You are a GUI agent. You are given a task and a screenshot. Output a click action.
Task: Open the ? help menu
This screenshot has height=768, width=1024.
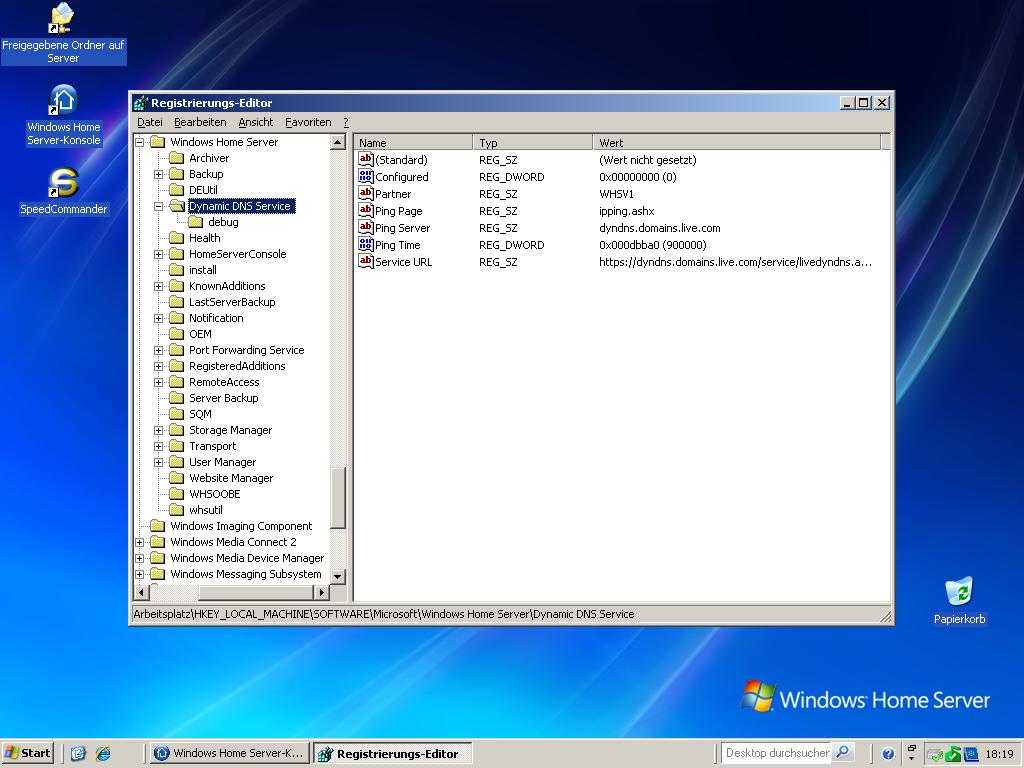[x=345, y=122]
